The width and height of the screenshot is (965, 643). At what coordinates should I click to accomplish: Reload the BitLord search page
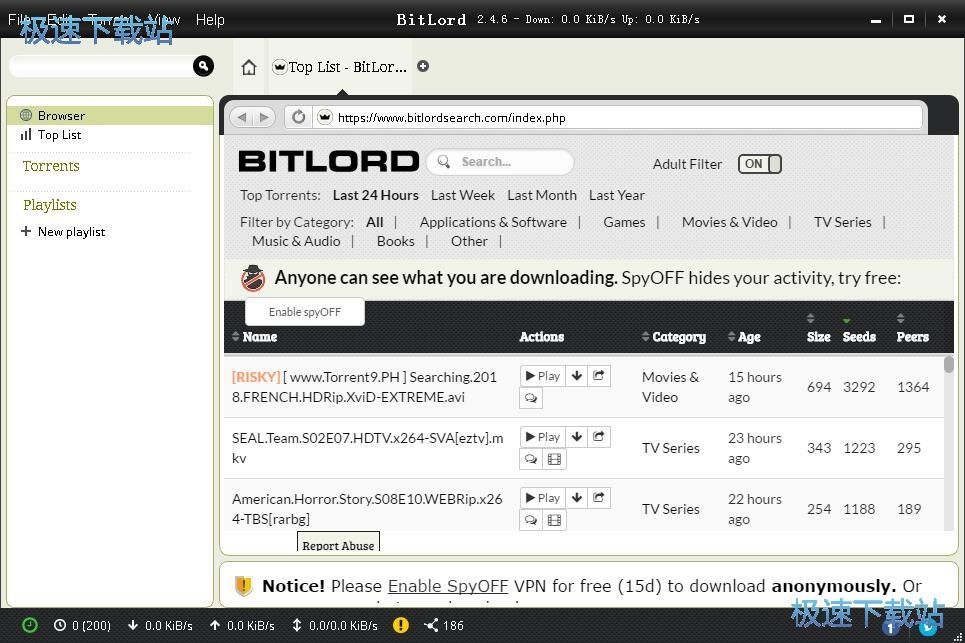(298, 117)
